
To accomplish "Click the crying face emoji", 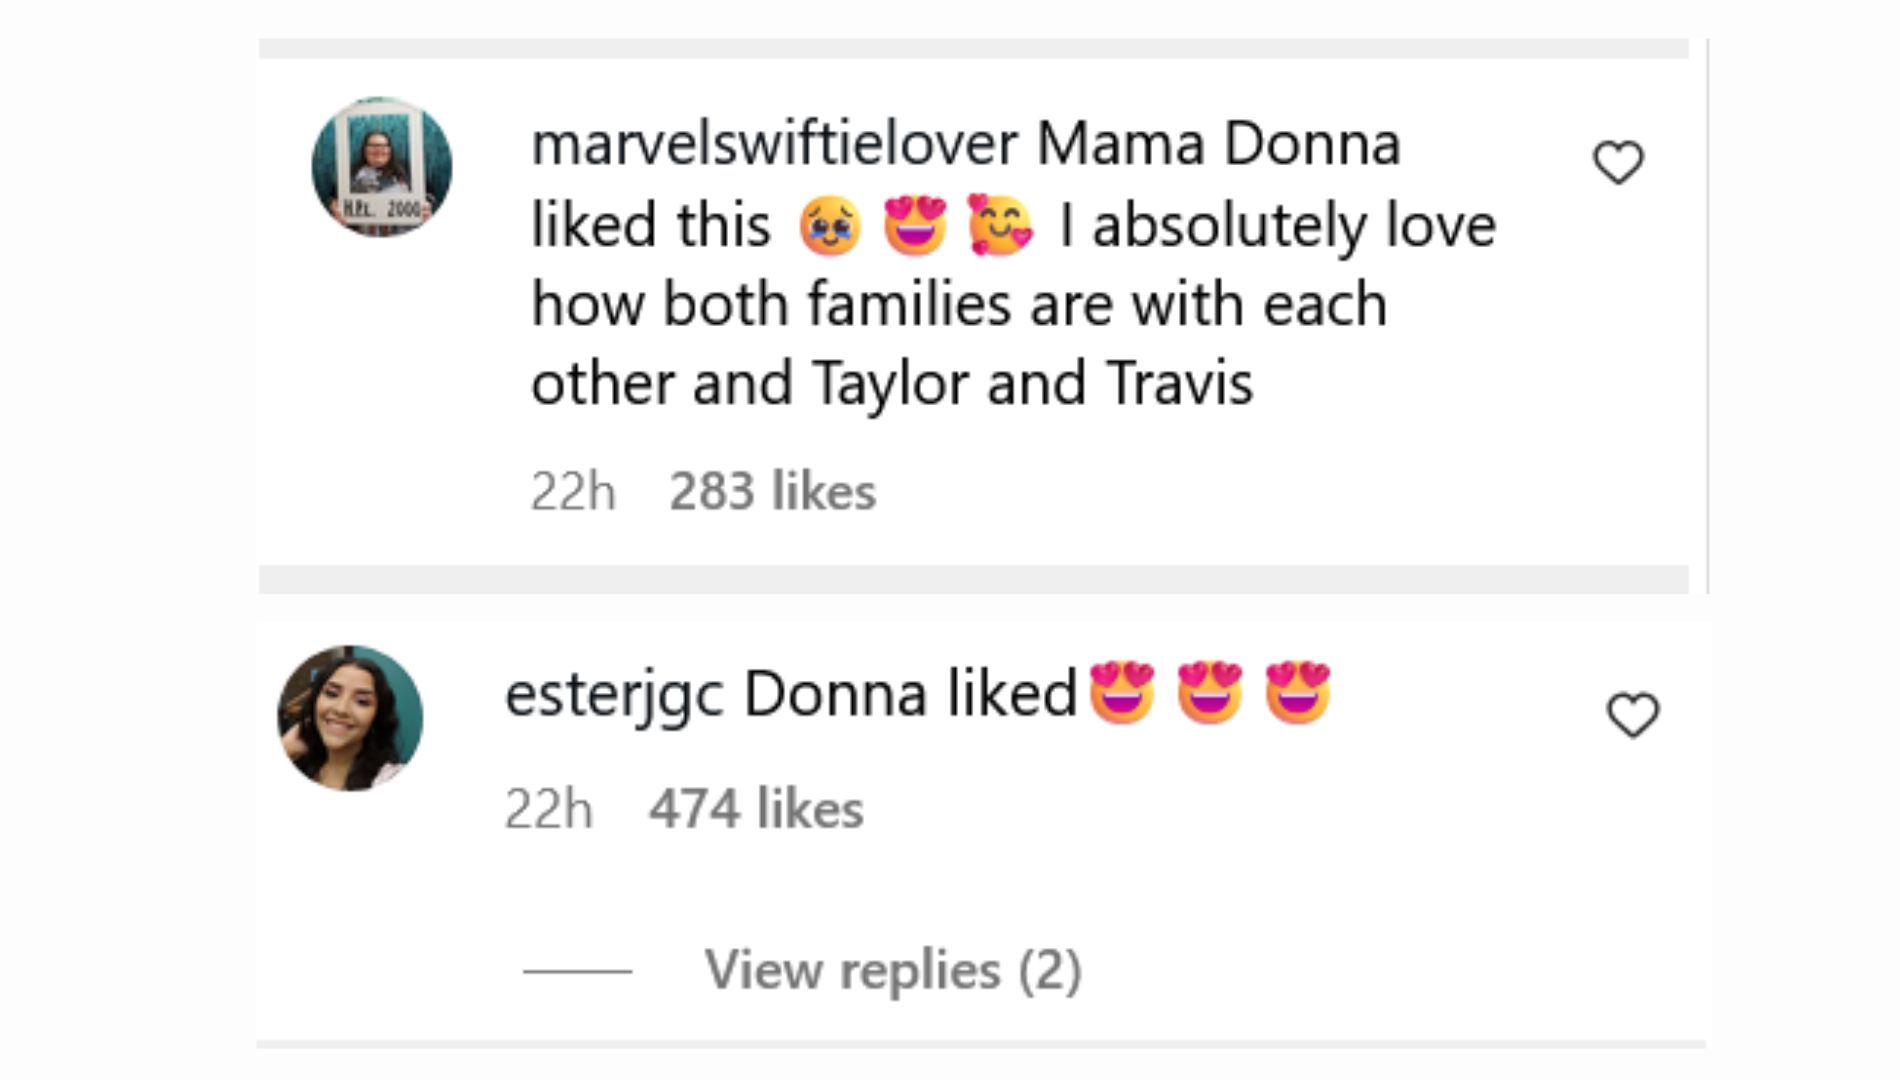I will pos(830,226).
